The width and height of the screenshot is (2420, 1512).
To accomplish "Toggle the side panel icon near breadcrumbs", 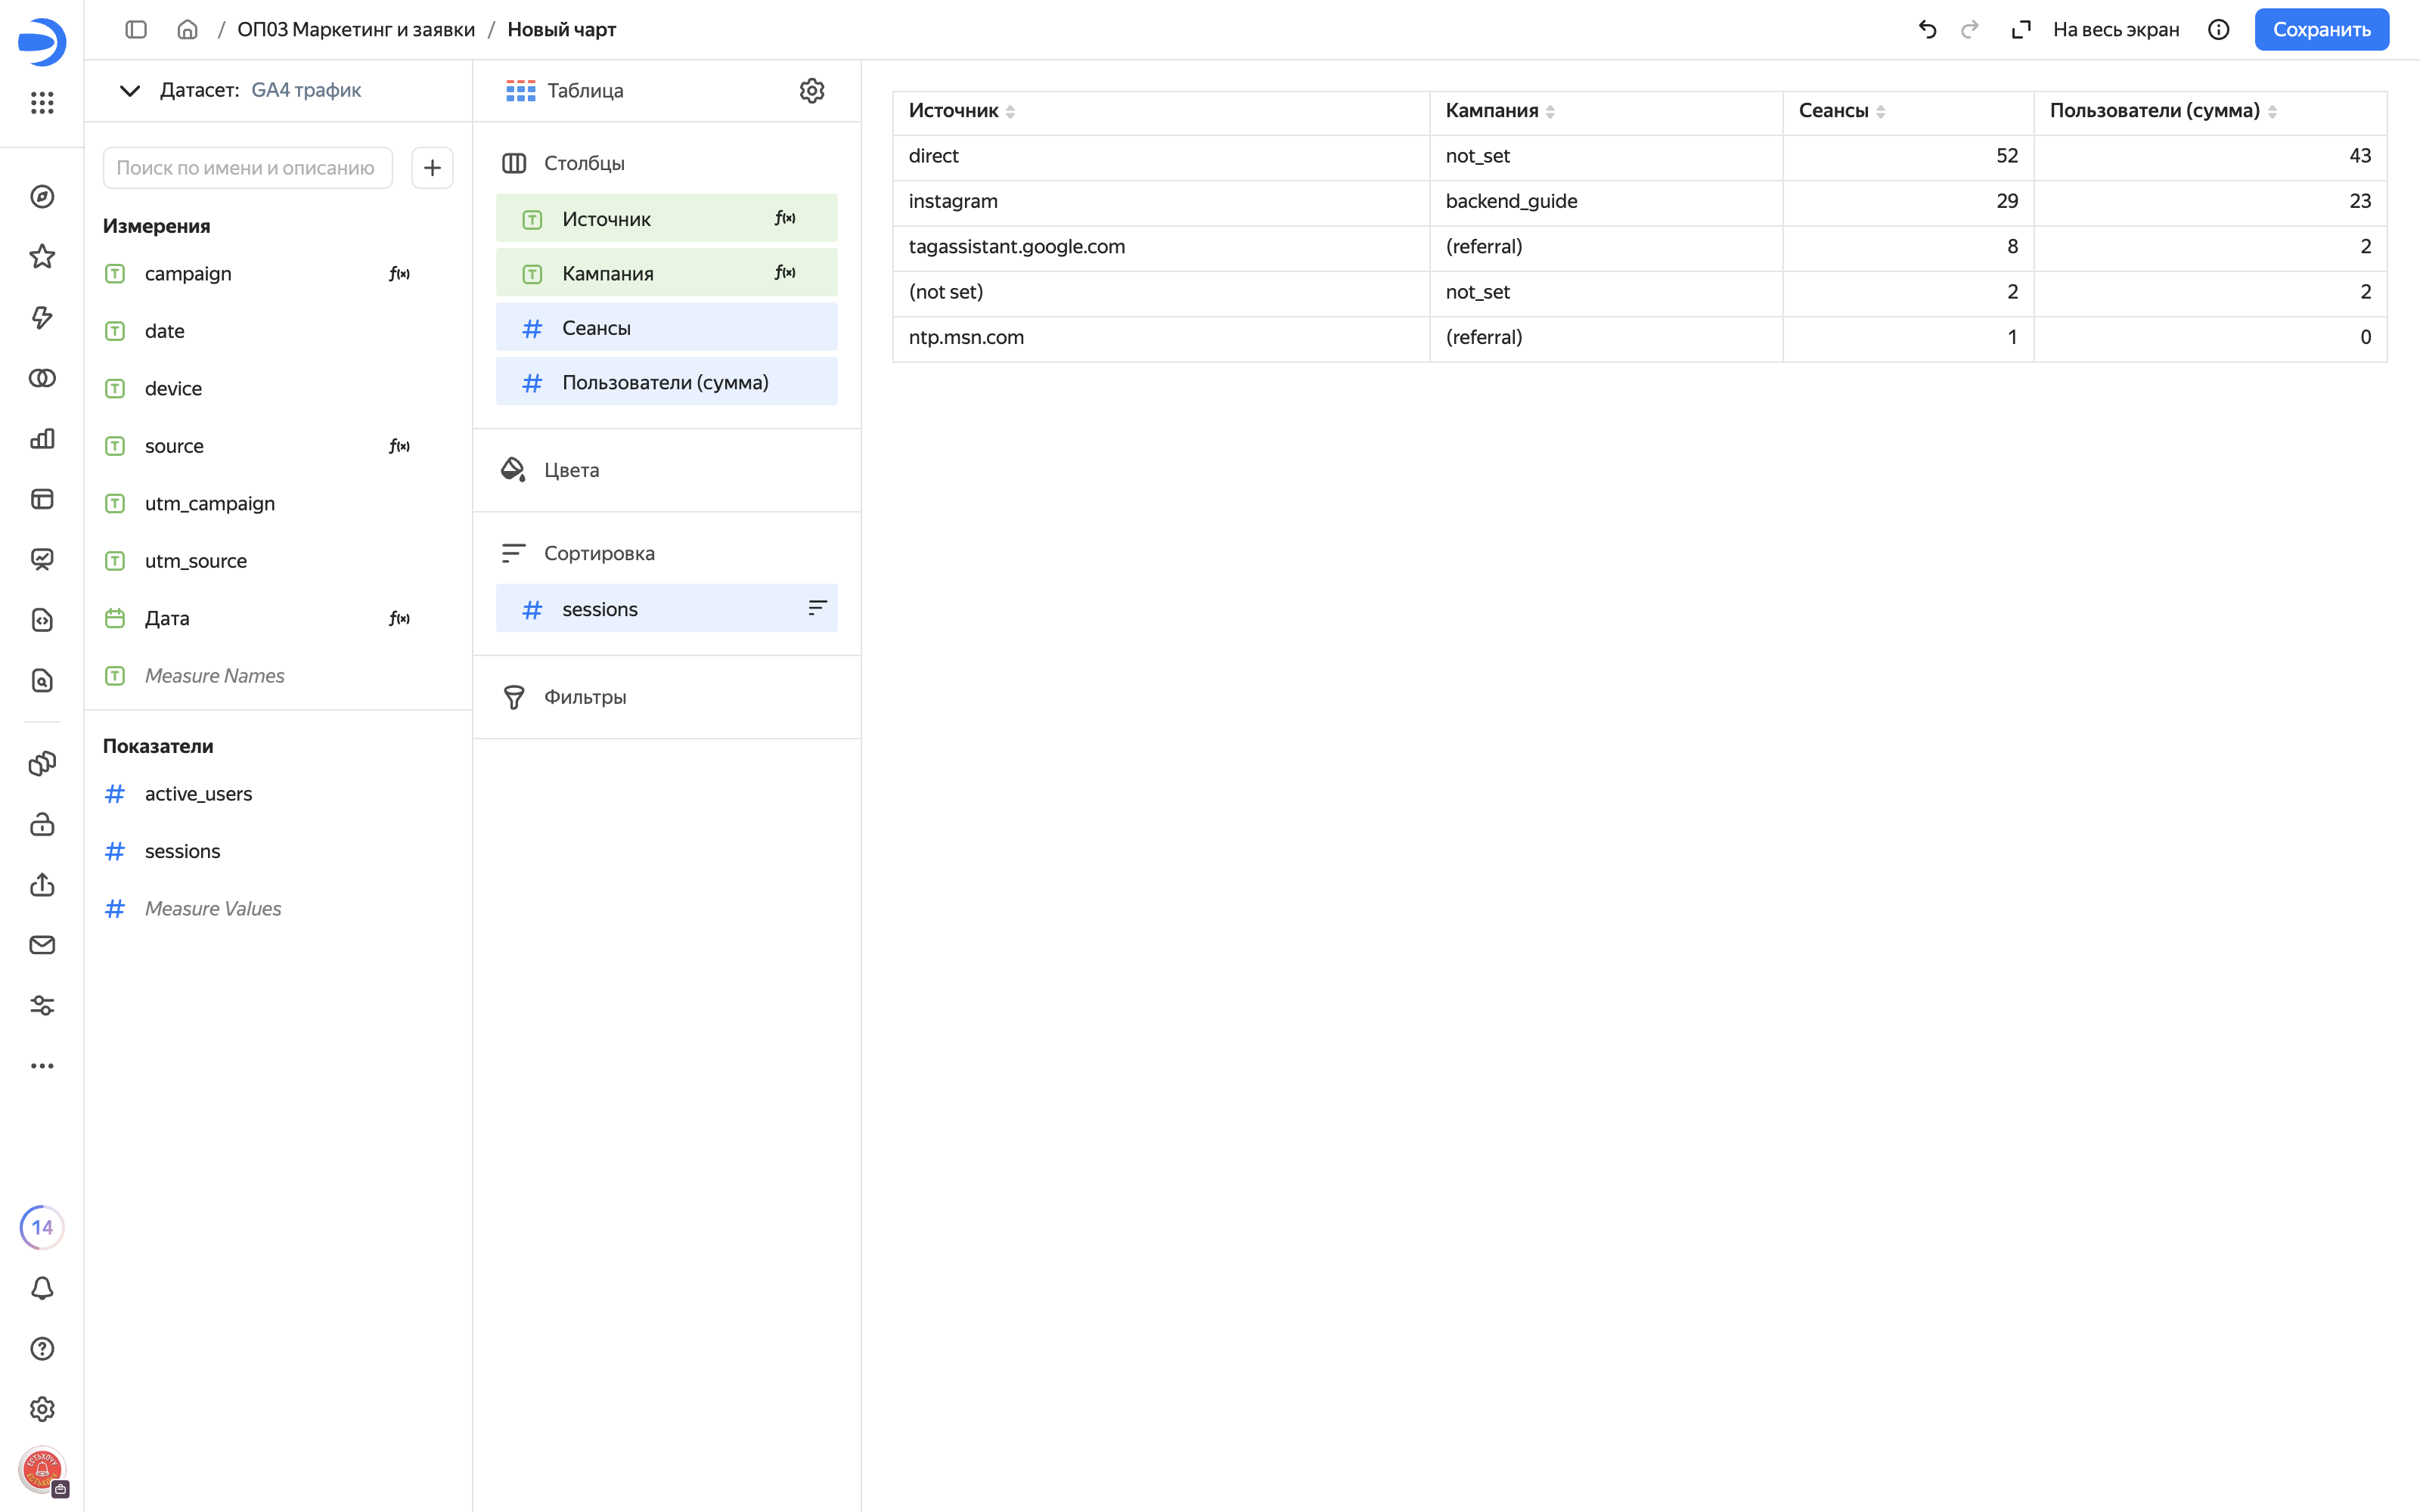I will point(136,29).
